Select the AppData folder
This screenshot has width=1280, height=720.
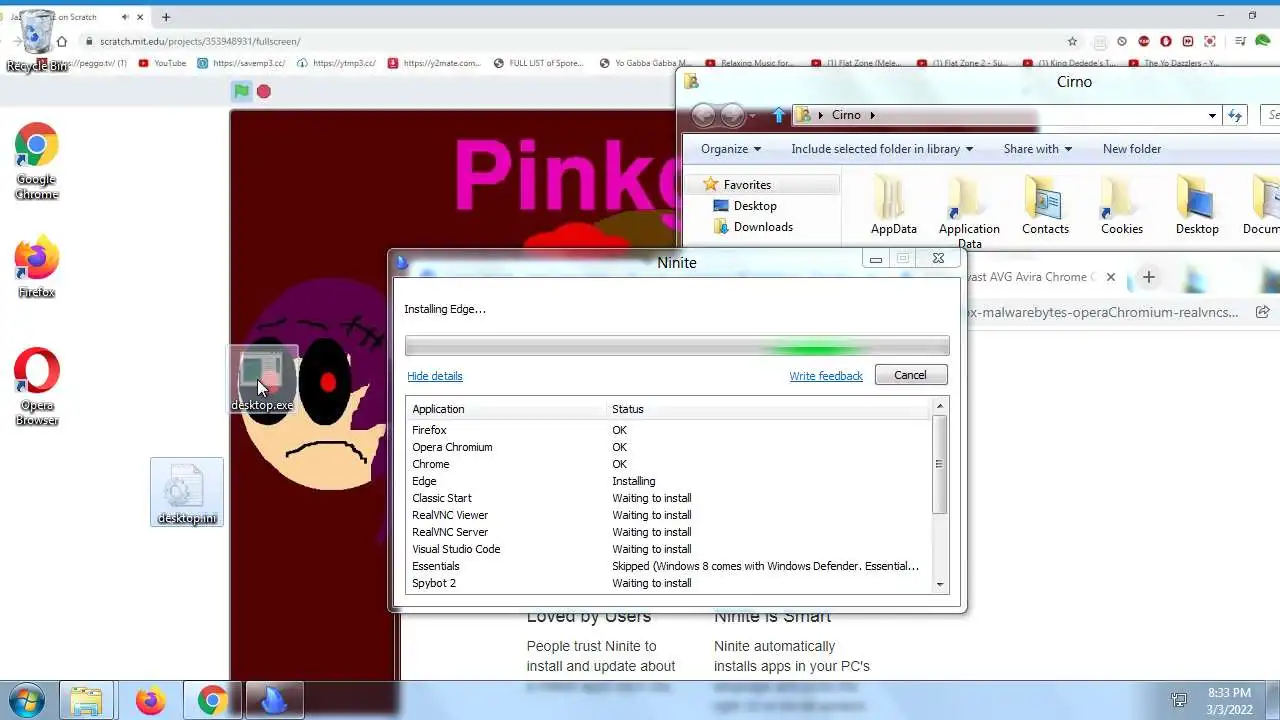point(894,206)
